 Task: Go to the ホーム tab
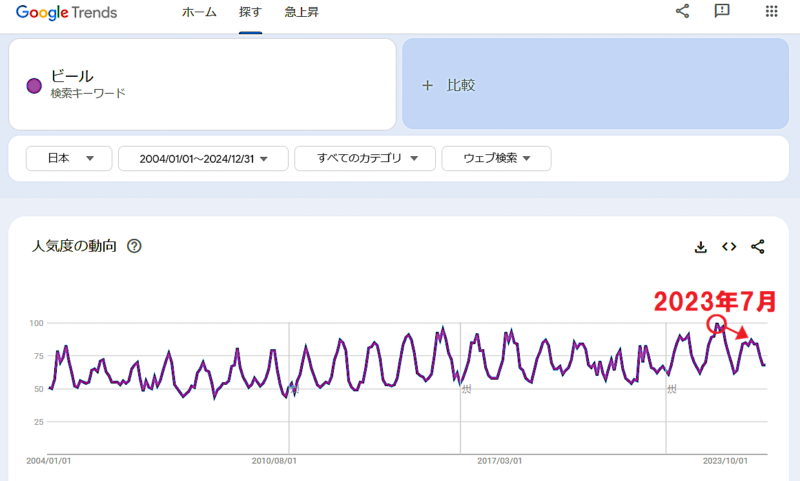199,13
